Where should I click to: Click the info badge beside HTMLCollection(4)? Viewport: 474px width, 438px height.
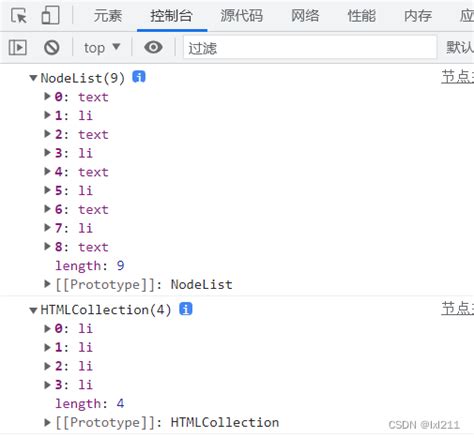pos(186,309)
